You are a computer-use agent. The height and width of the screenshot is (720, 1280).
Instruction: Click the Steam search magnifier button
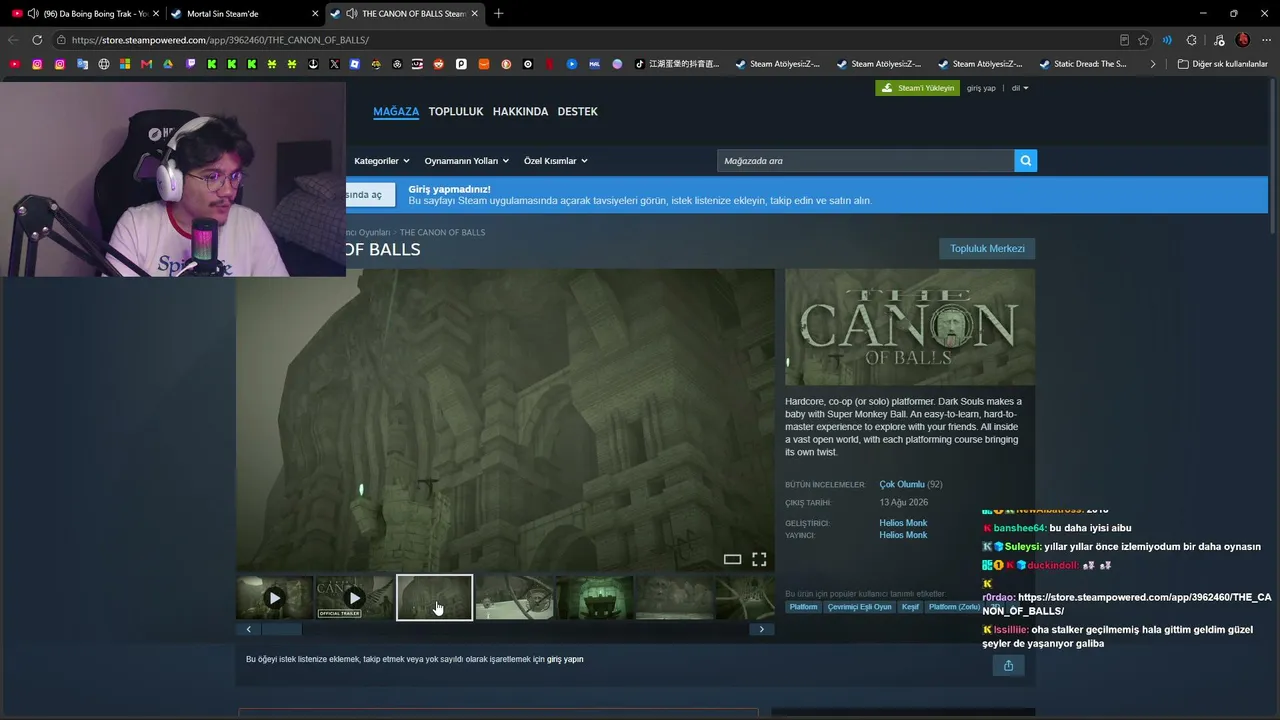(x=1025, y=161)
